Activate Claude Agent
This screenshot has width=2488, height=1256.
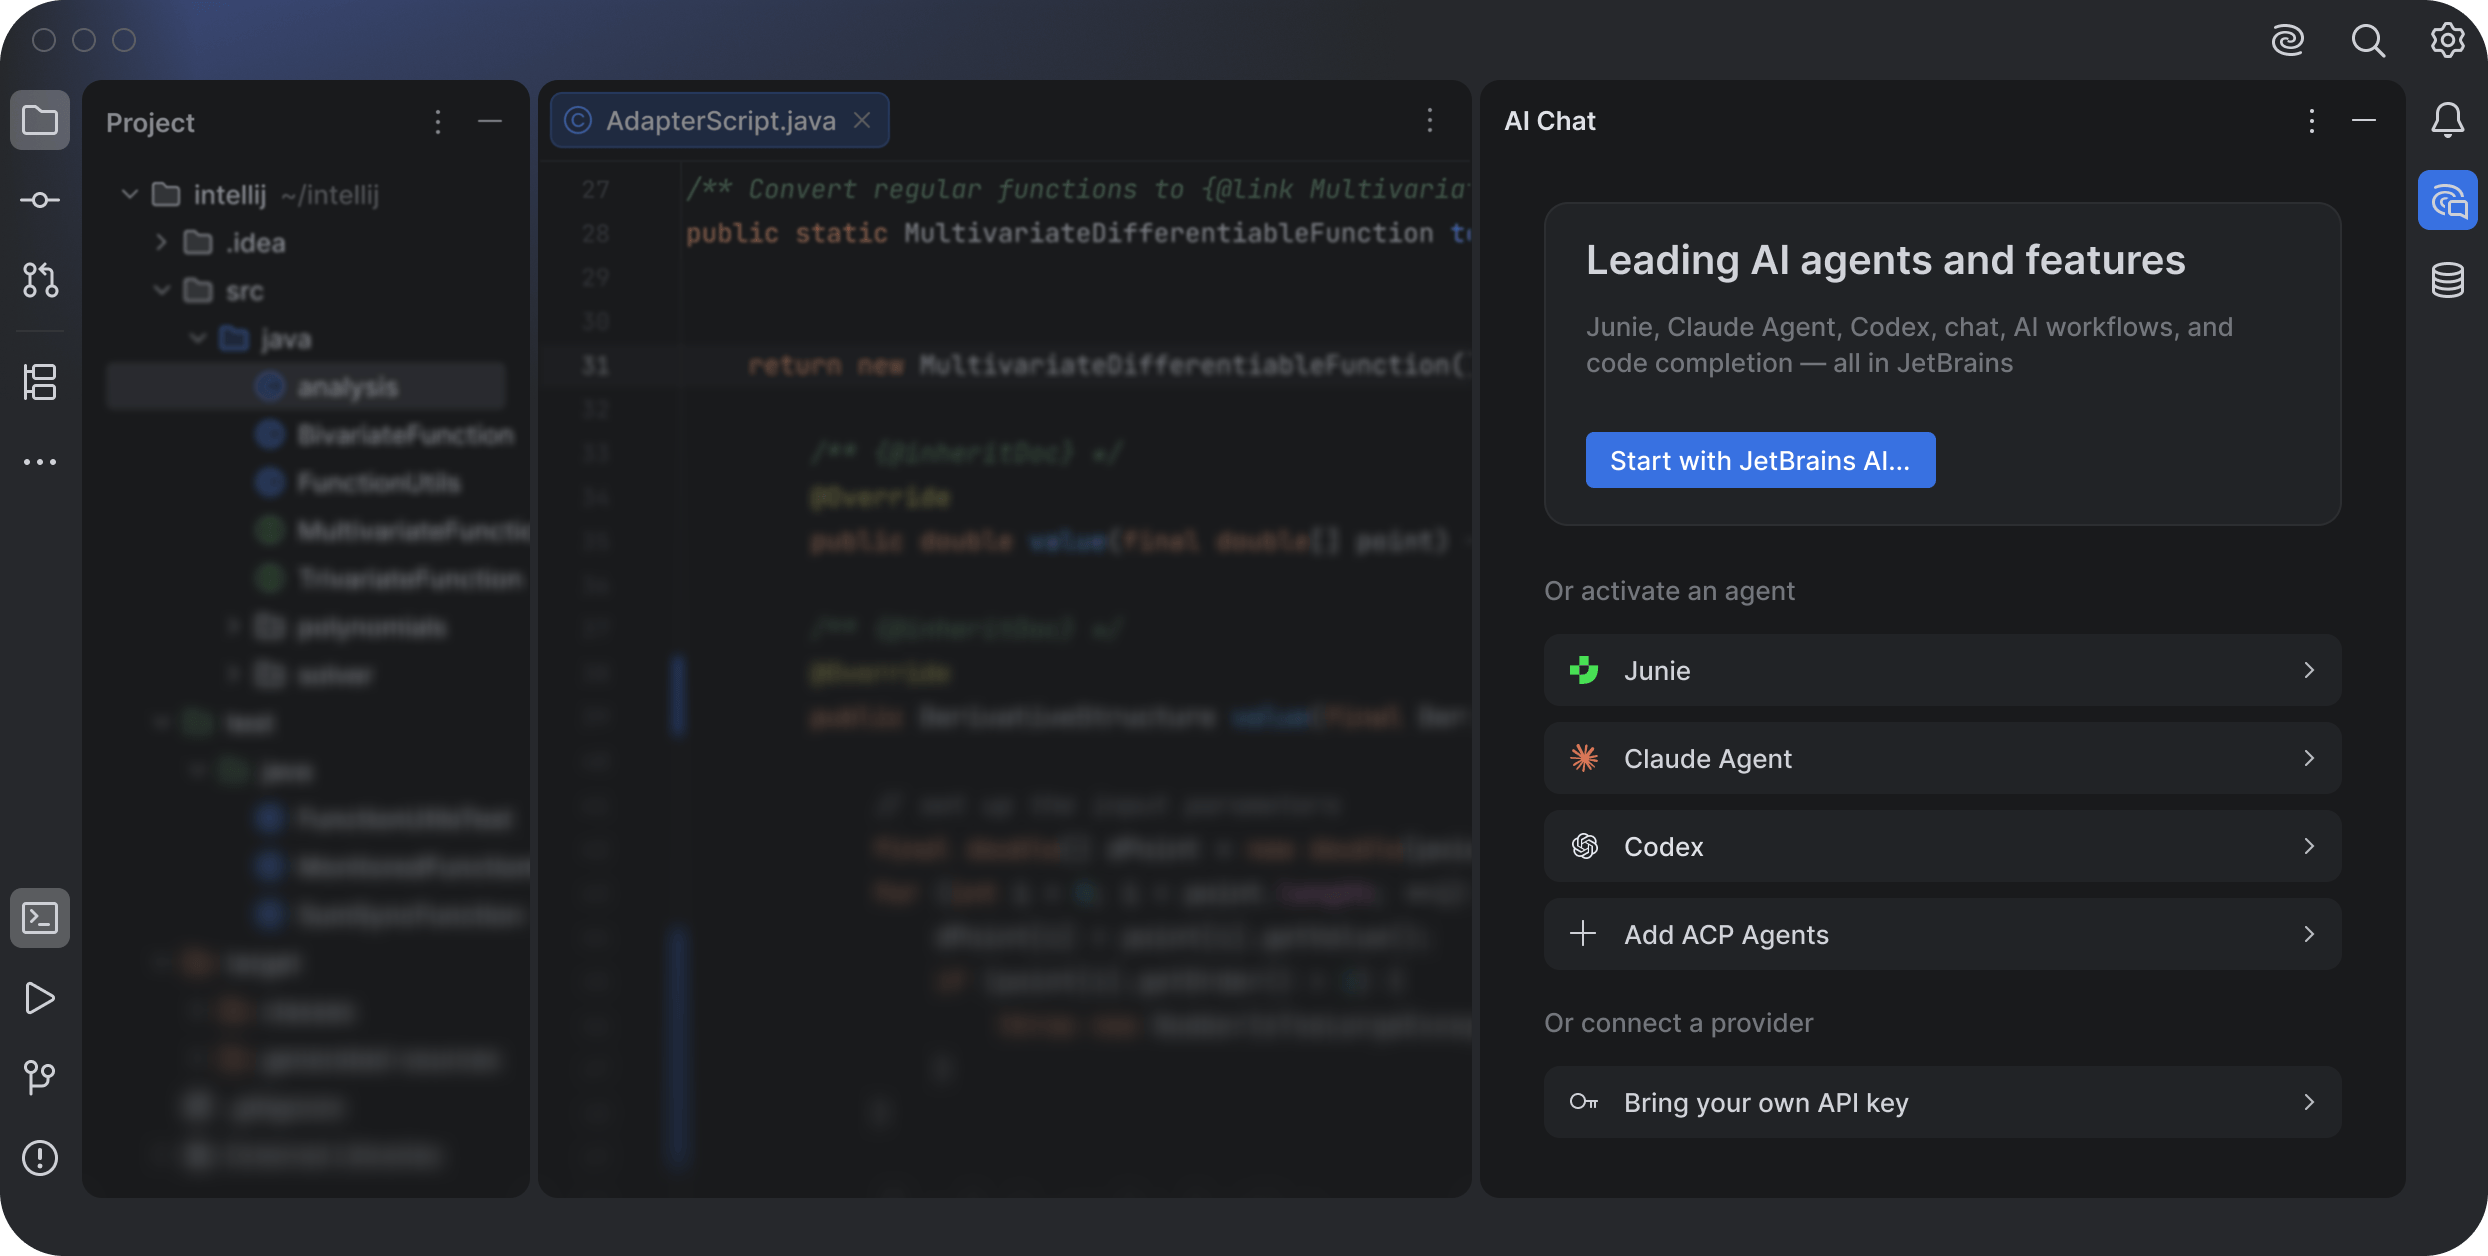point(1942,758)
